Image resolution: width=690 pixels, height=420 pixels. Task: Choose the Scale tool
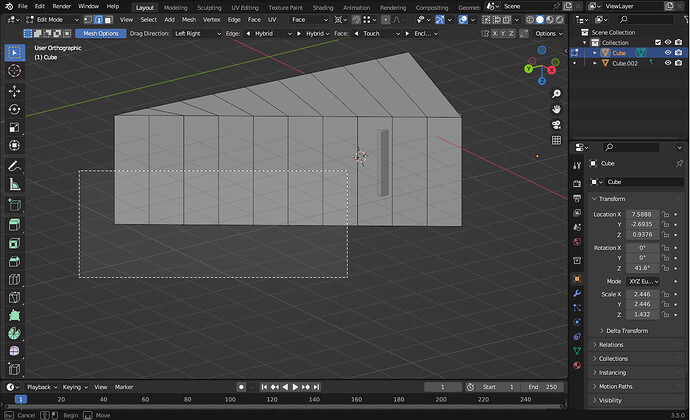coord(15,128)
